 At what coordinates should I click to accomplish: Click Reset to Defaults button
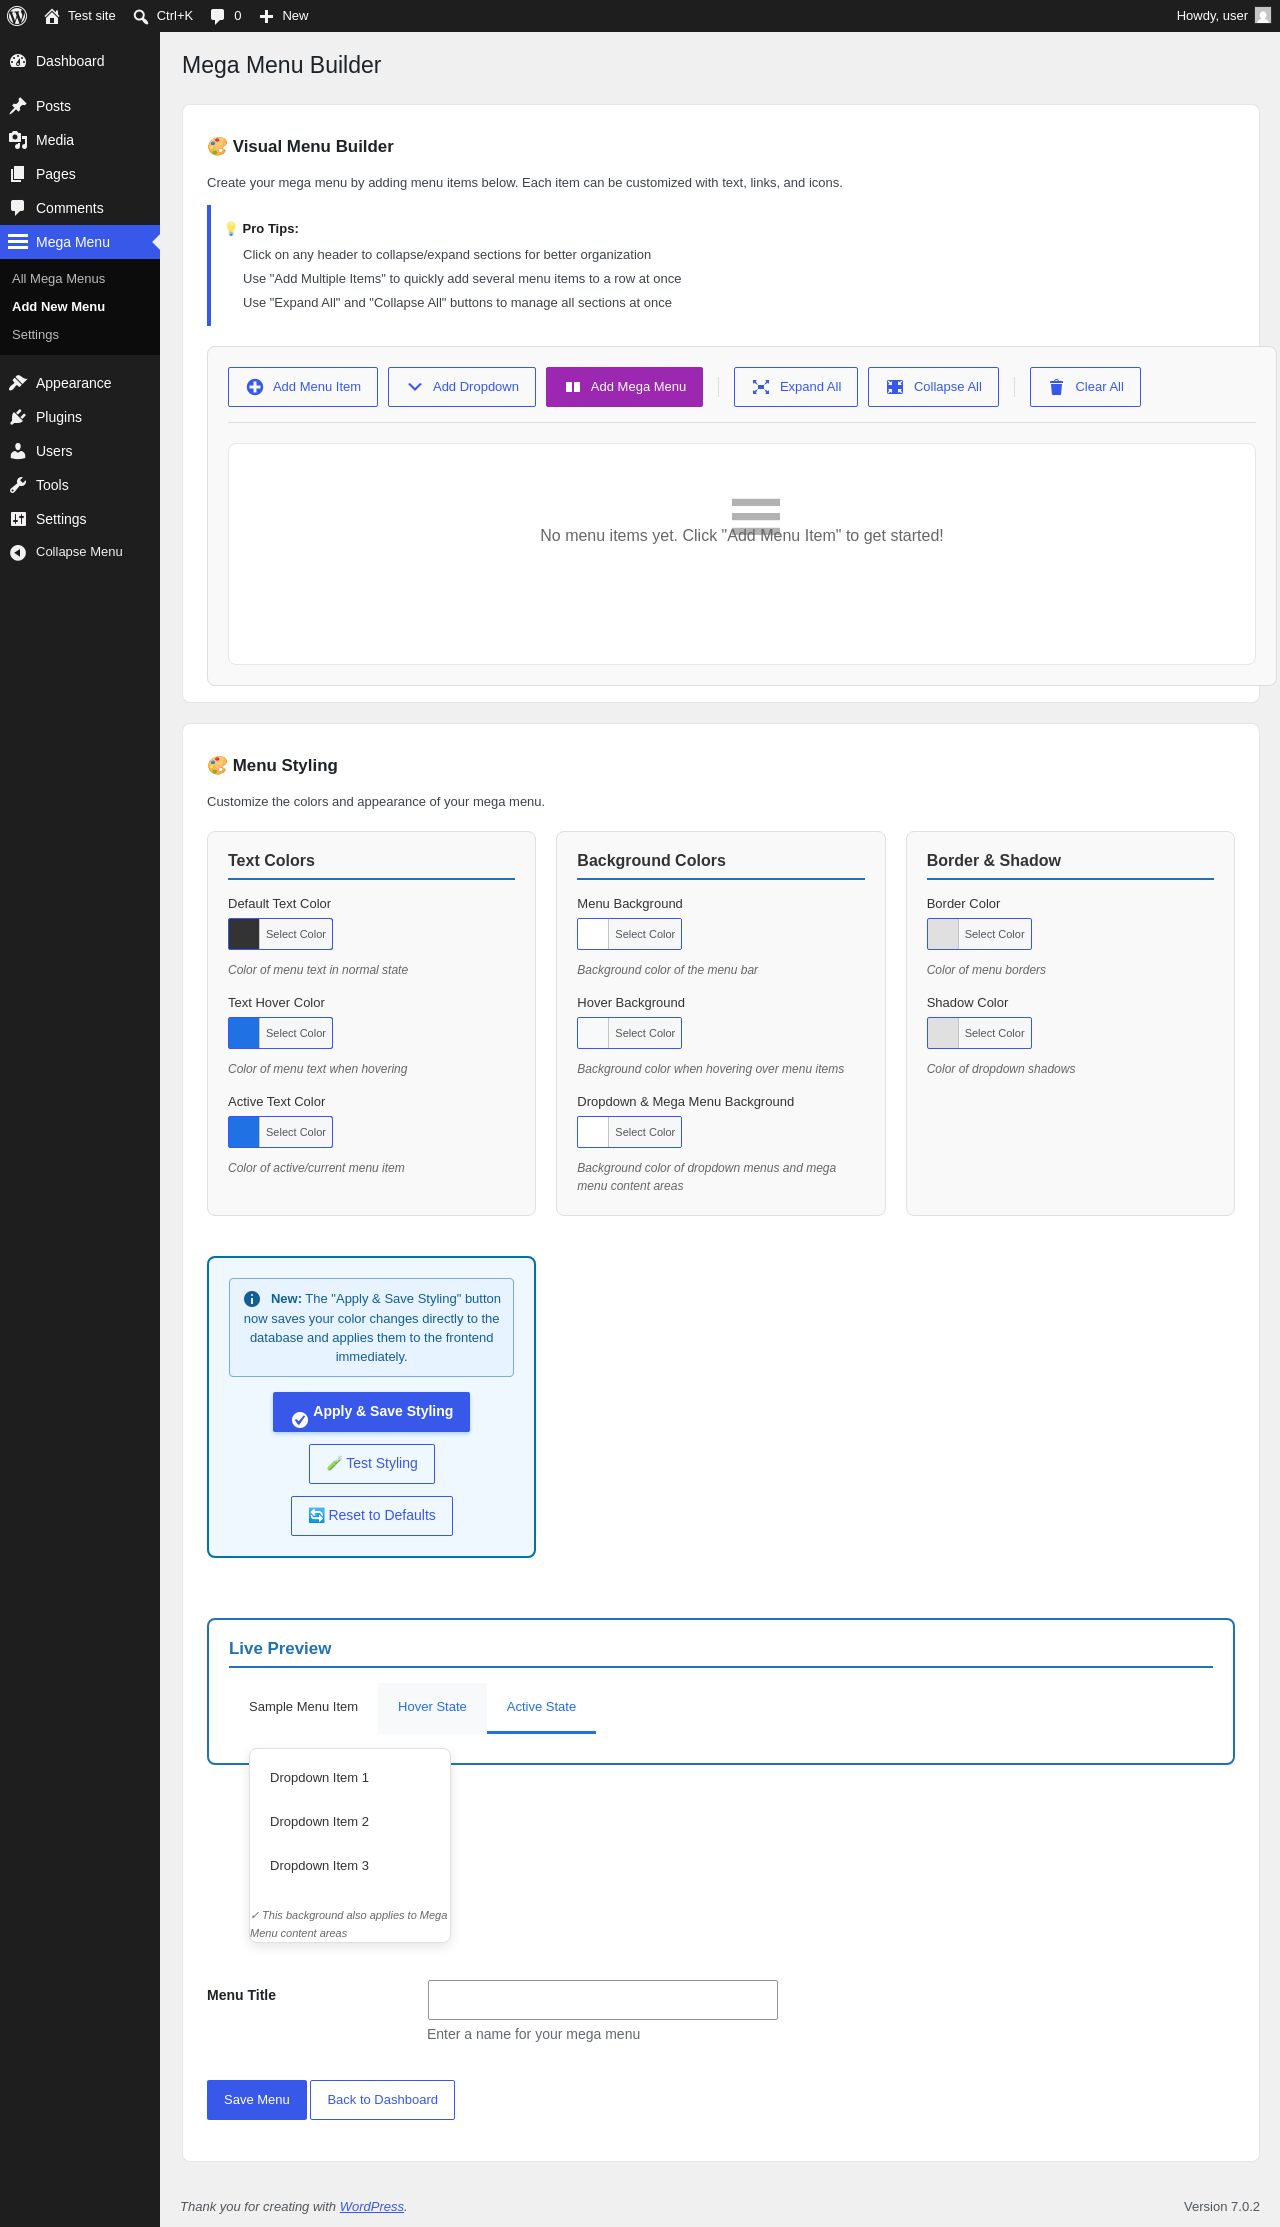(372, 1516)
